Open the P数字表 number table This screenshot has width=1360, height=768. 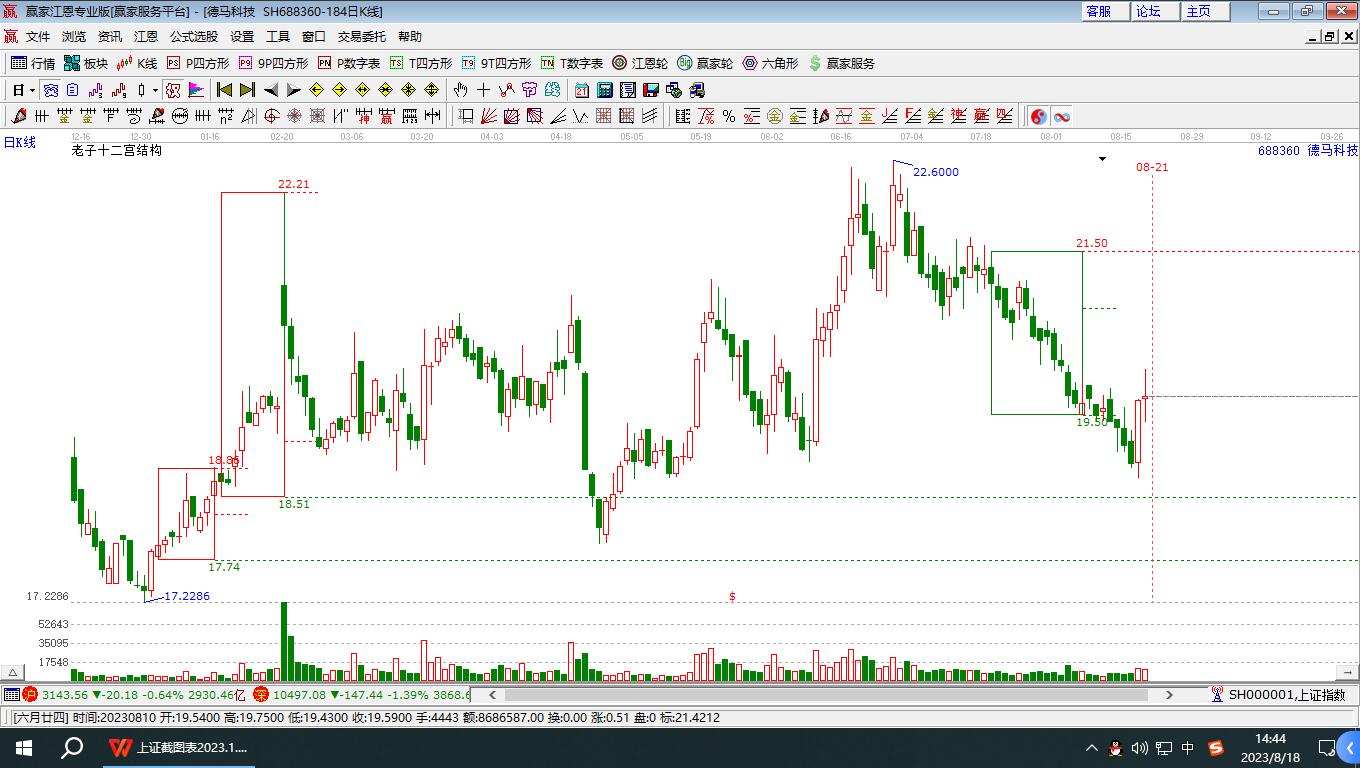pos(349,63)
